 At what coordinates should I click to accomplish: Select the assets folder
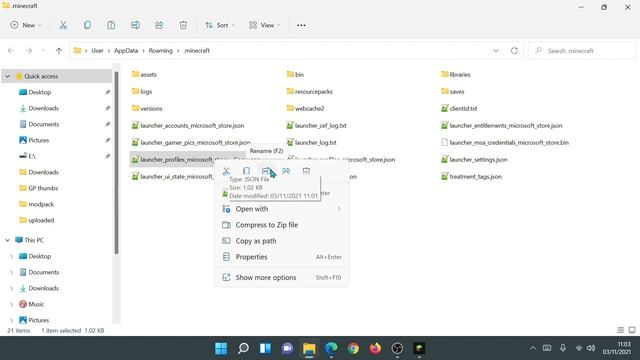coord(144,75)
